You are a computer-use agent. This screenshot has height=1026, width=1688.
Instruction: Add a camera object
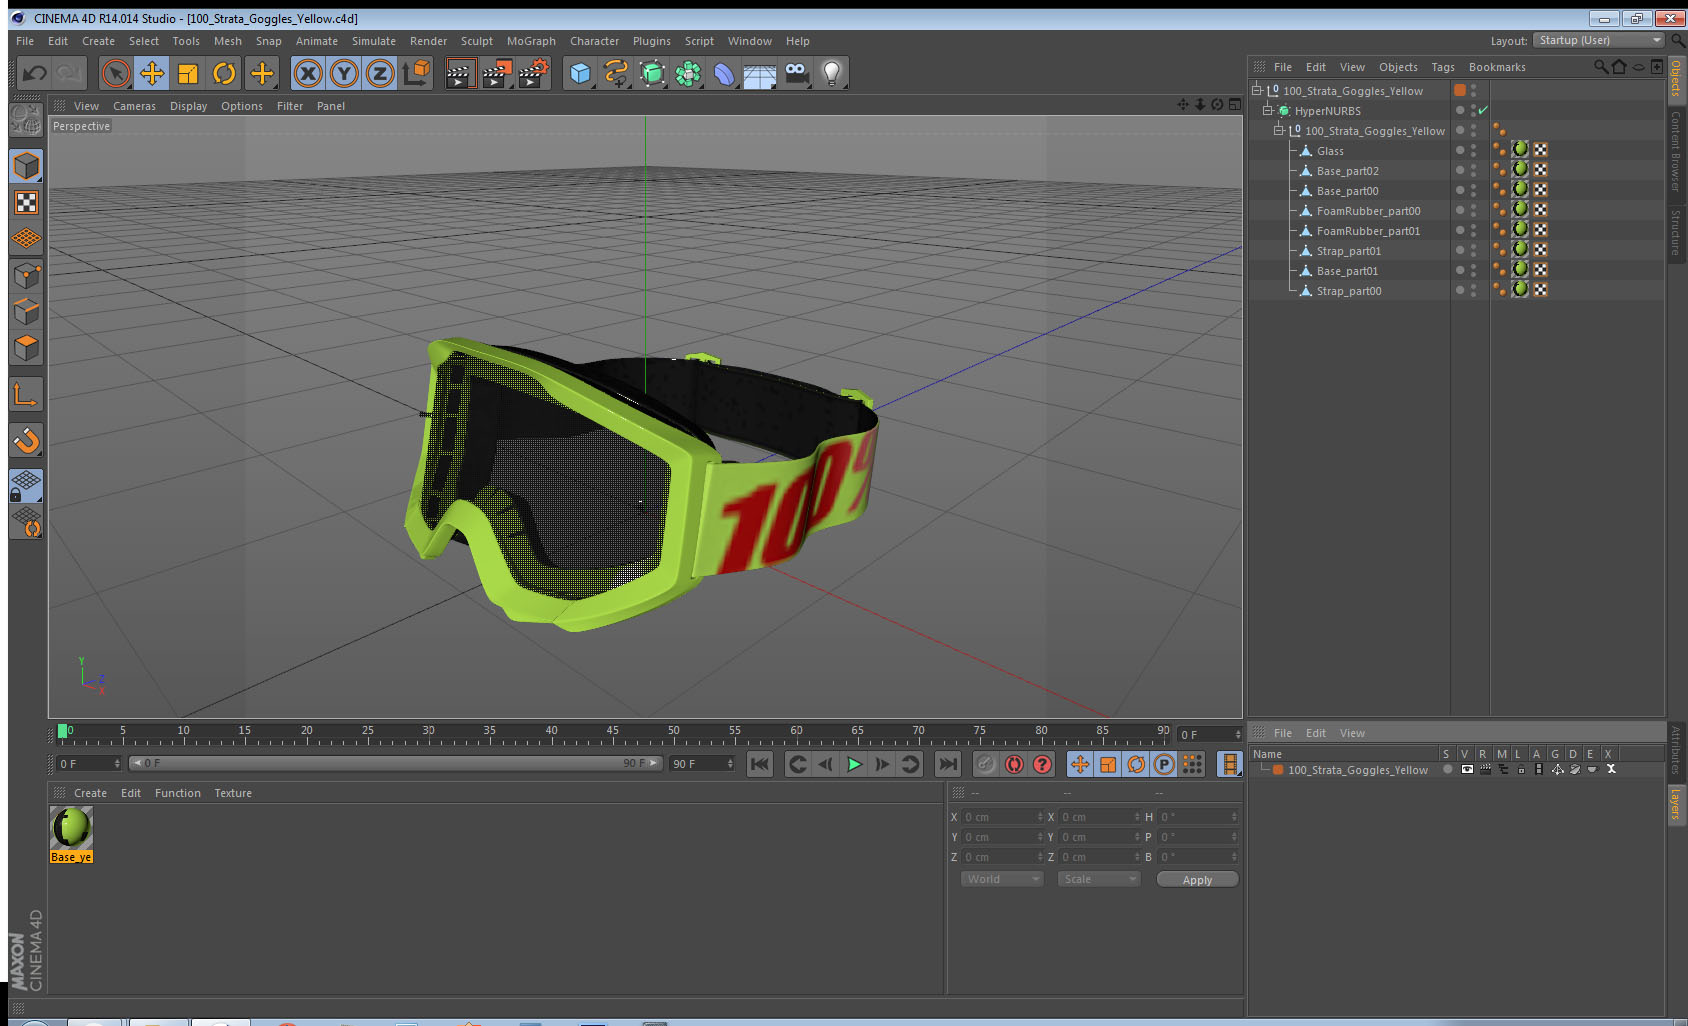[796, 73]
